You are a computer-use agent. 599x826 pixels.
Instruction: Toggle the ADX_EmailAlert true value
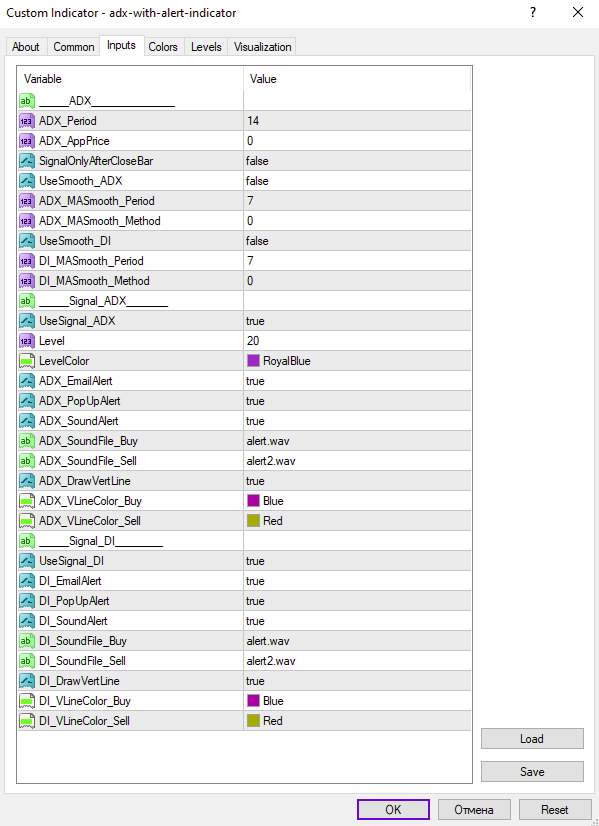(358, 381)
